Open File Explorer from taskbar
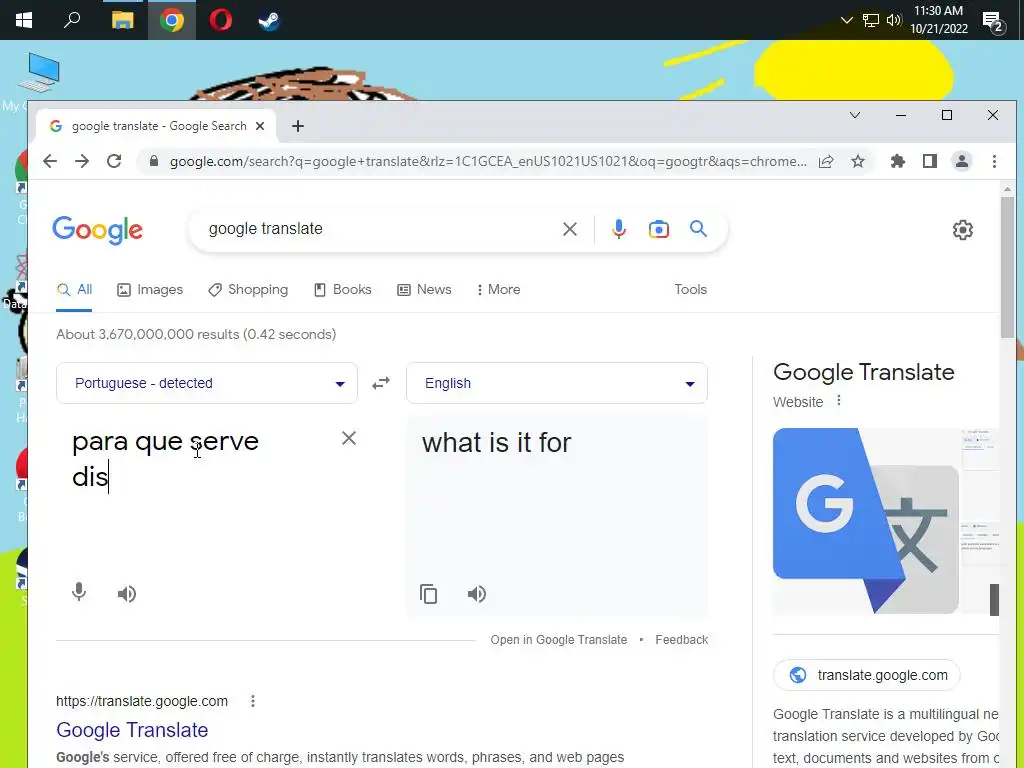This screenshot has width=1024, height=768. tap(122, 20)
